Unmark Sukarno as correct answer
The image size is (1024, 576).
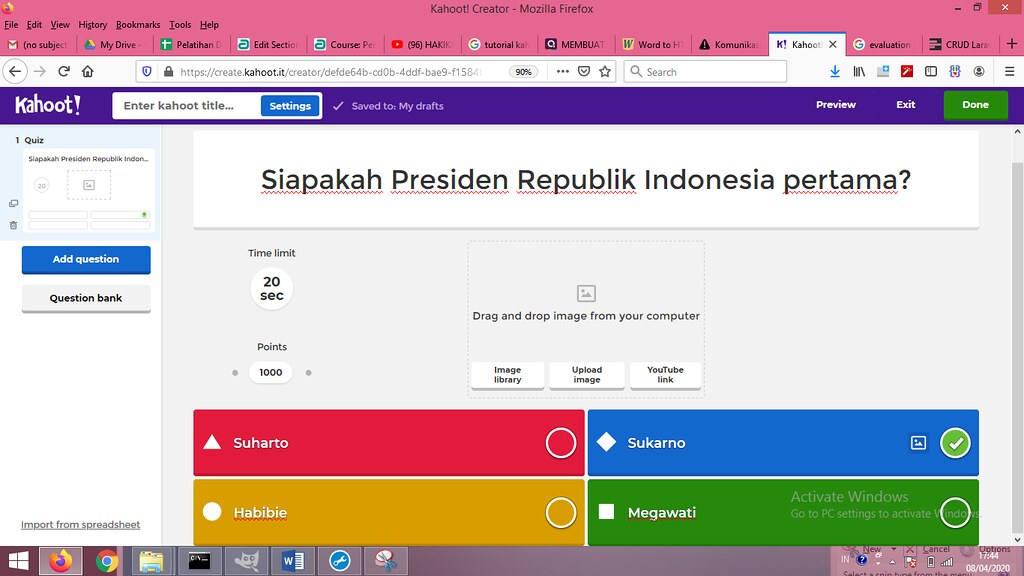tap(955, 443)
